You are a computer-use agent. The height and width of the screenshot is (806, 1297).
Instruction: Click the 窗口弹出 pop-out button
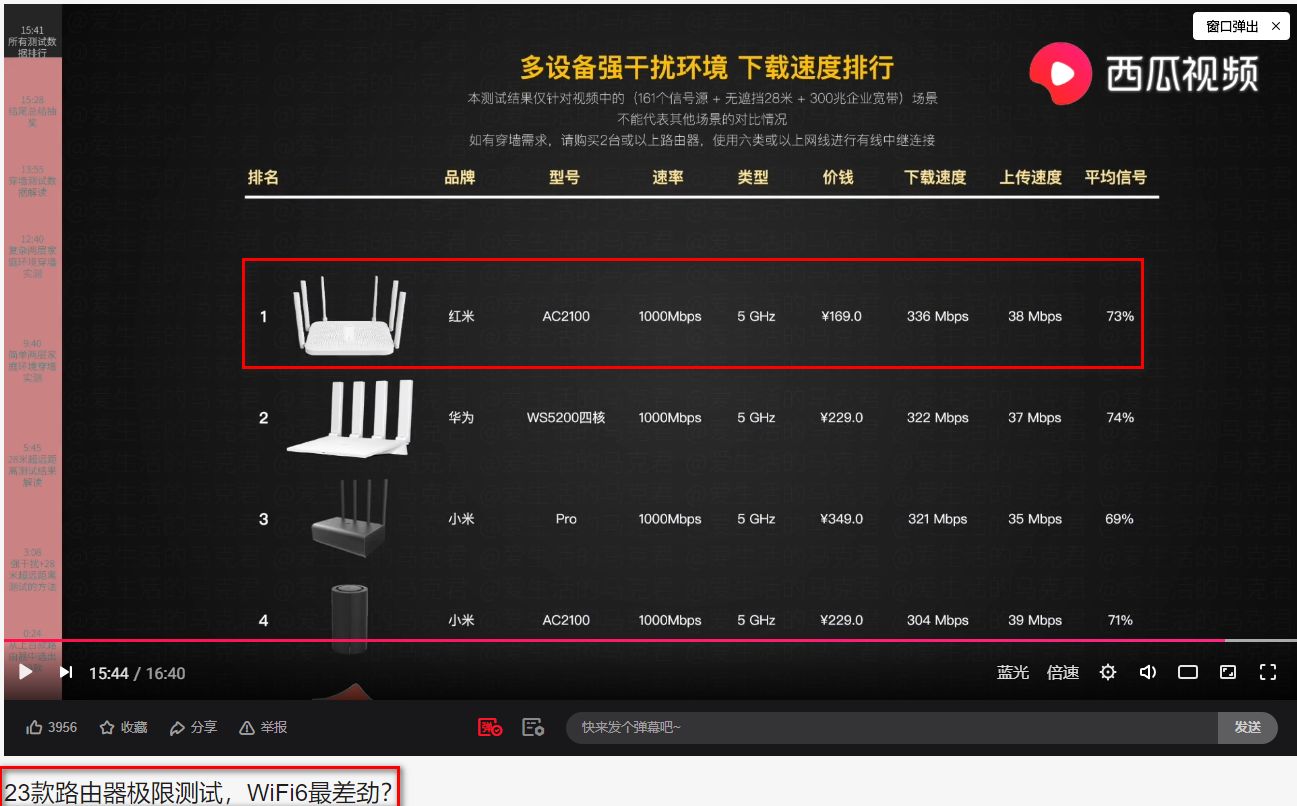point(1232,27)
